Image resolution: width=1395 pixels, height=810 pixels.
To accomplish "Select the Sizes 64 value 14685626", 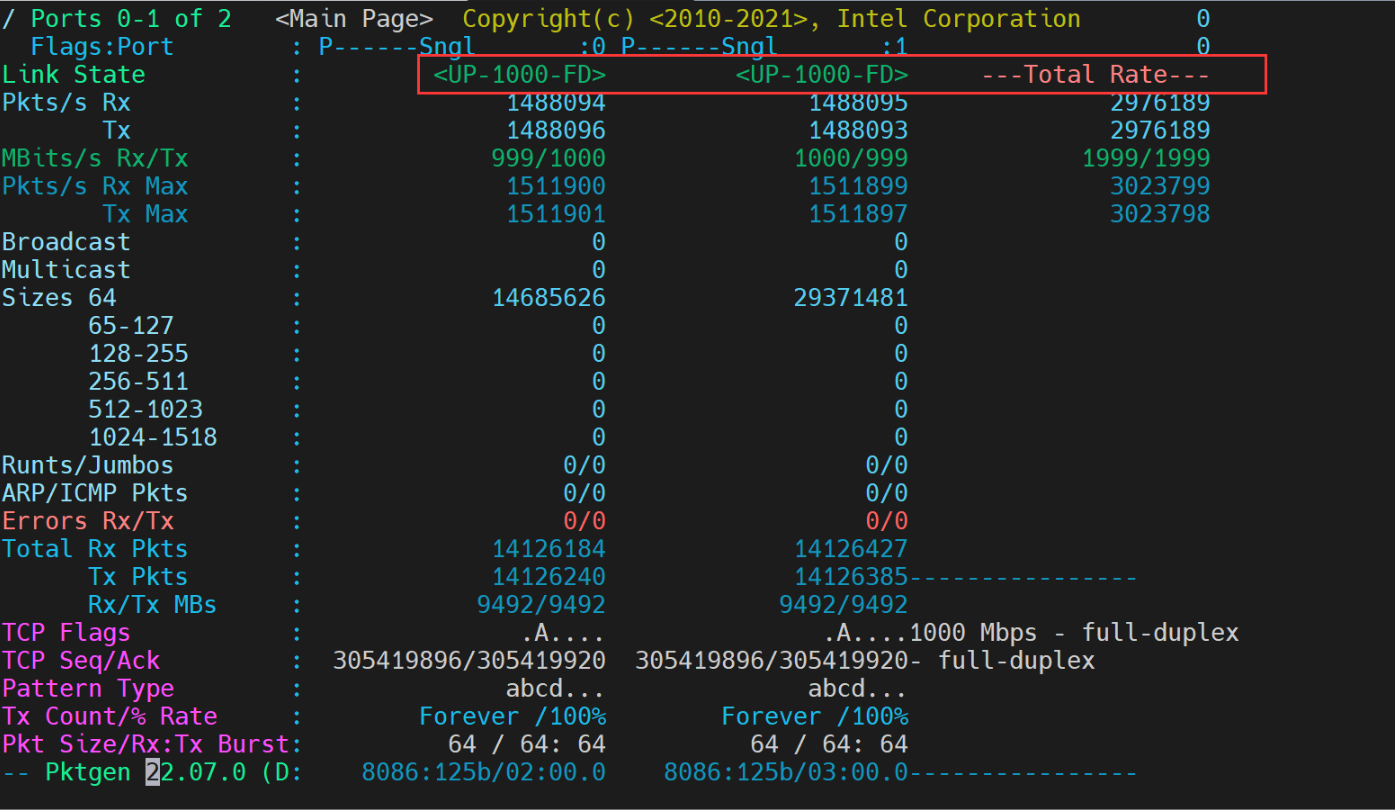I will click(548, 298).
